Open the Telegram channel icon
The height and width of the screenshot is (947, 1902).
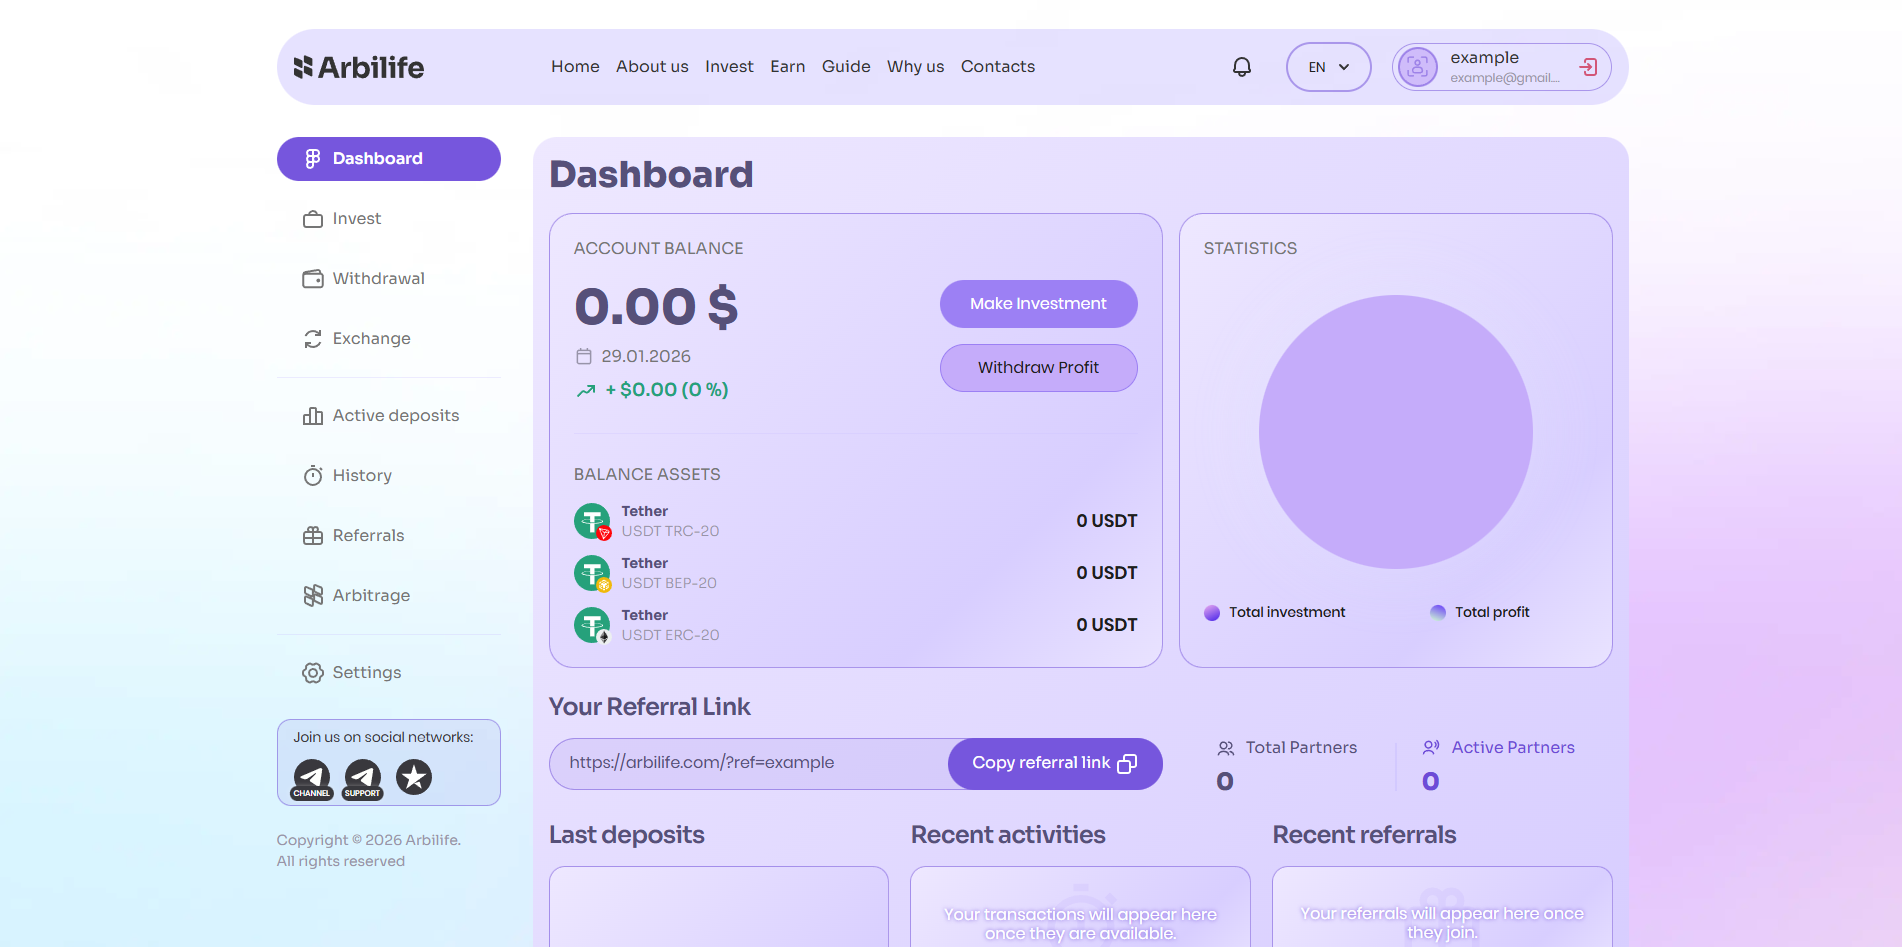[312, 777]
